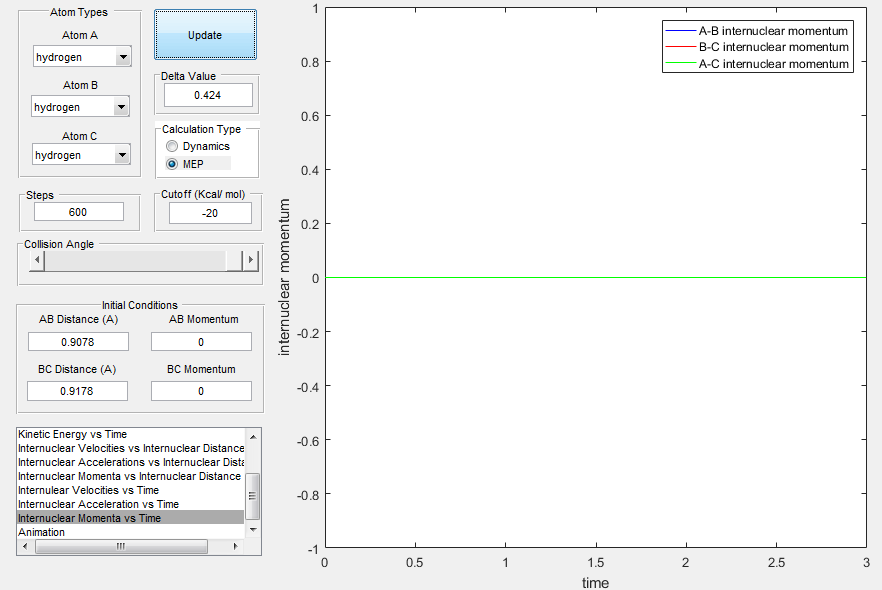The height and width of the screenshot is (590, 882).
Task: Click plot list scroll left arrow
Action: [x=25, y=546]
